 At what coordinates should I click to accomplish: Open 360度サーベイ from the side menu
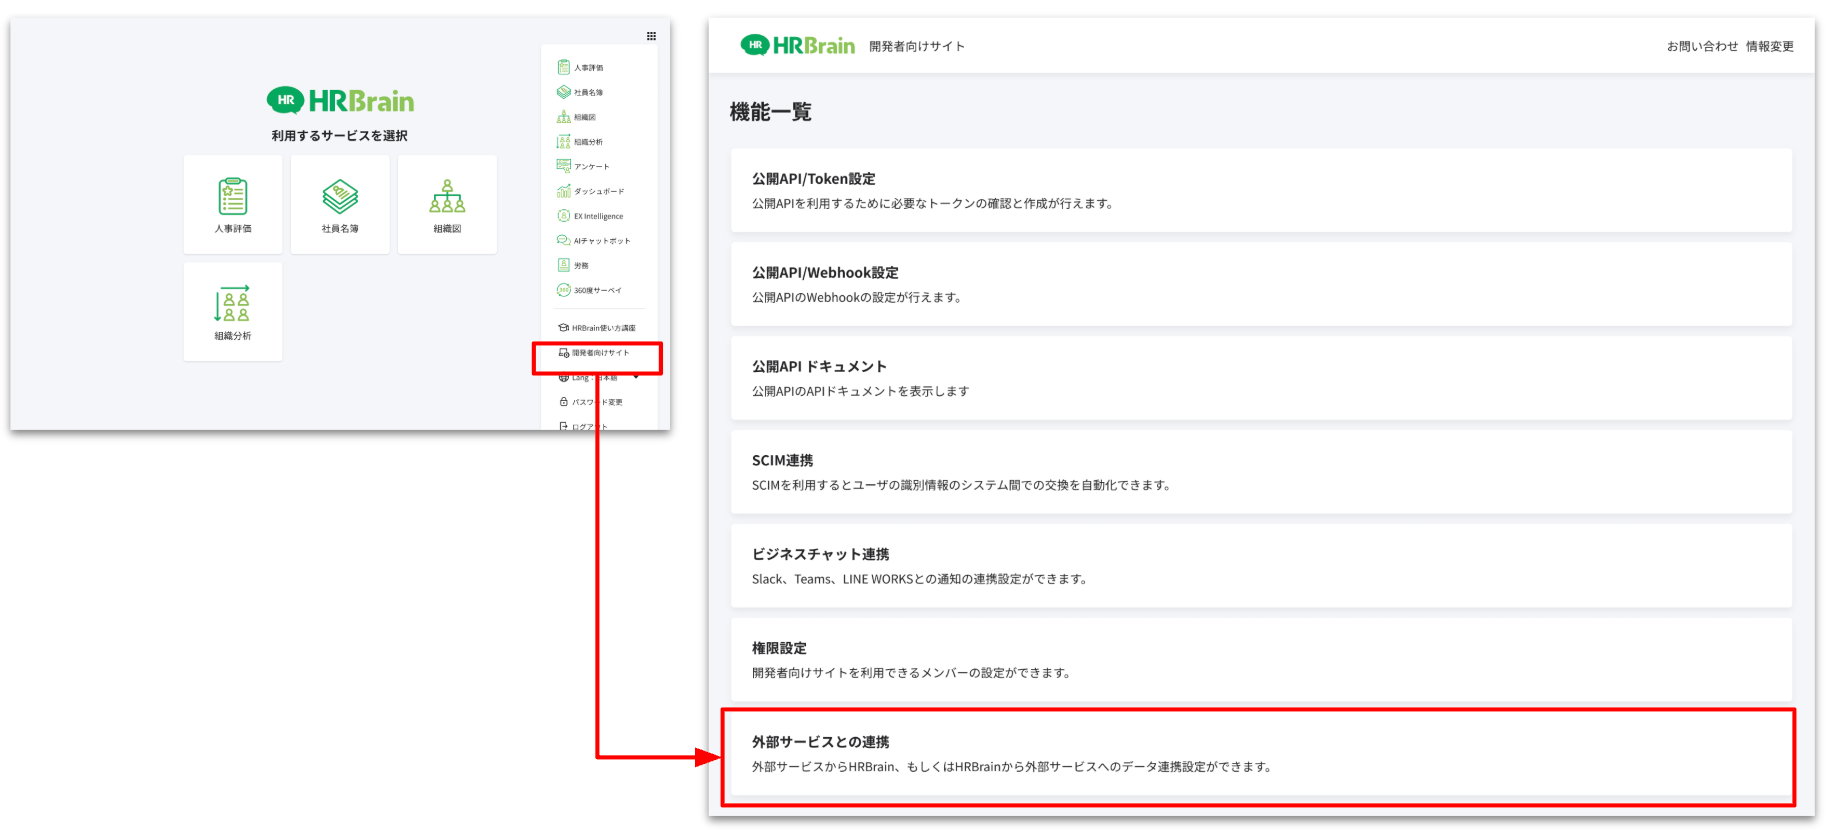click(x=597, y=290)
